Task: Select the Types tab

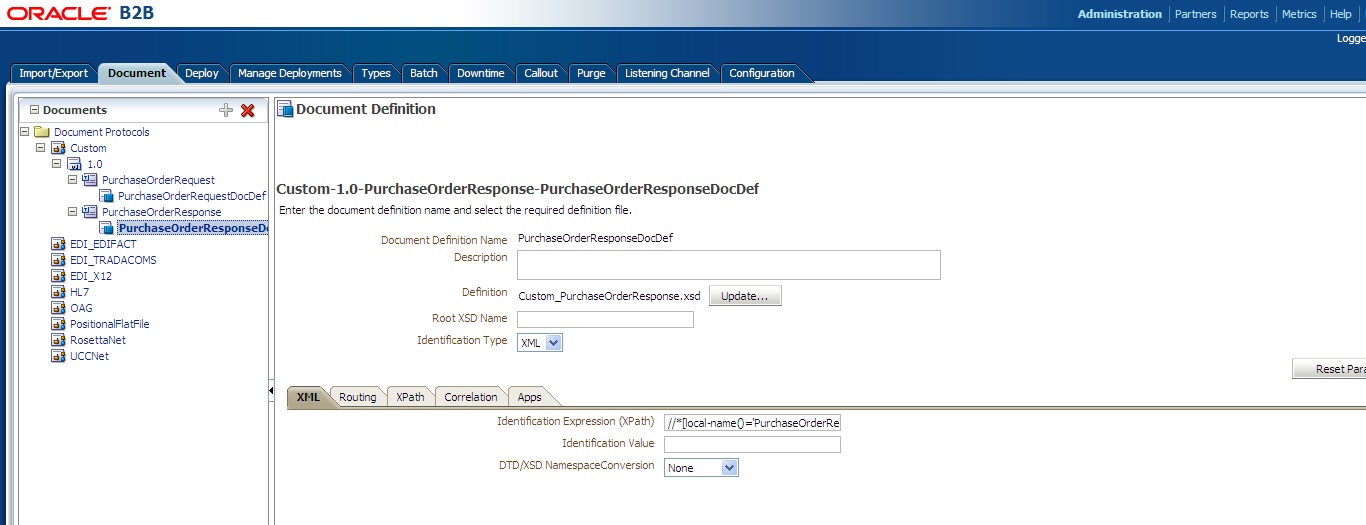Action: 376,73
